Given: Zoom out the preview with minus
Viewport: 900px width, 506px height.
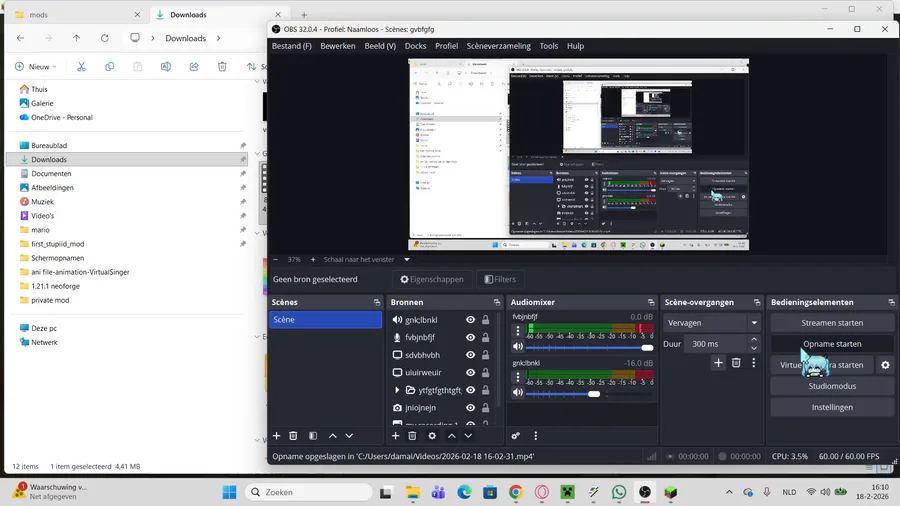Looking at the screenshot, I should 276,259.
